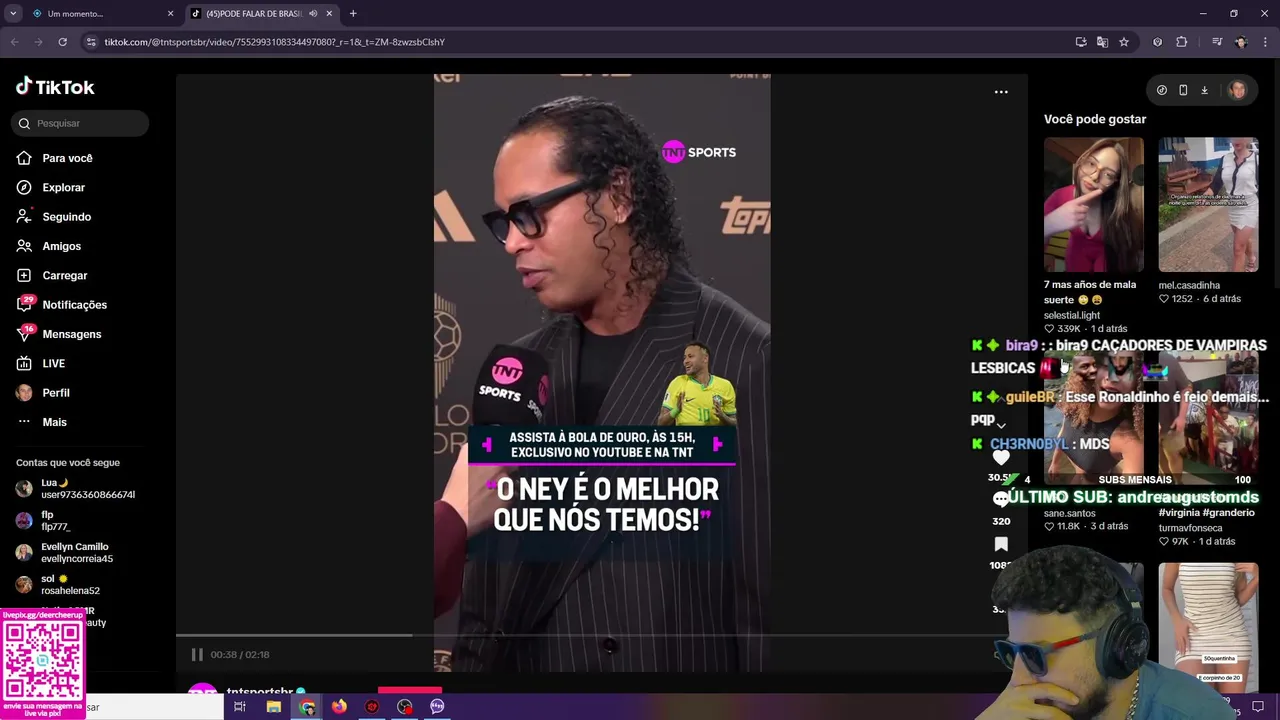1280x720 pixels.
Task: Mute the TikTok tab audio icon
Action: 312,14
